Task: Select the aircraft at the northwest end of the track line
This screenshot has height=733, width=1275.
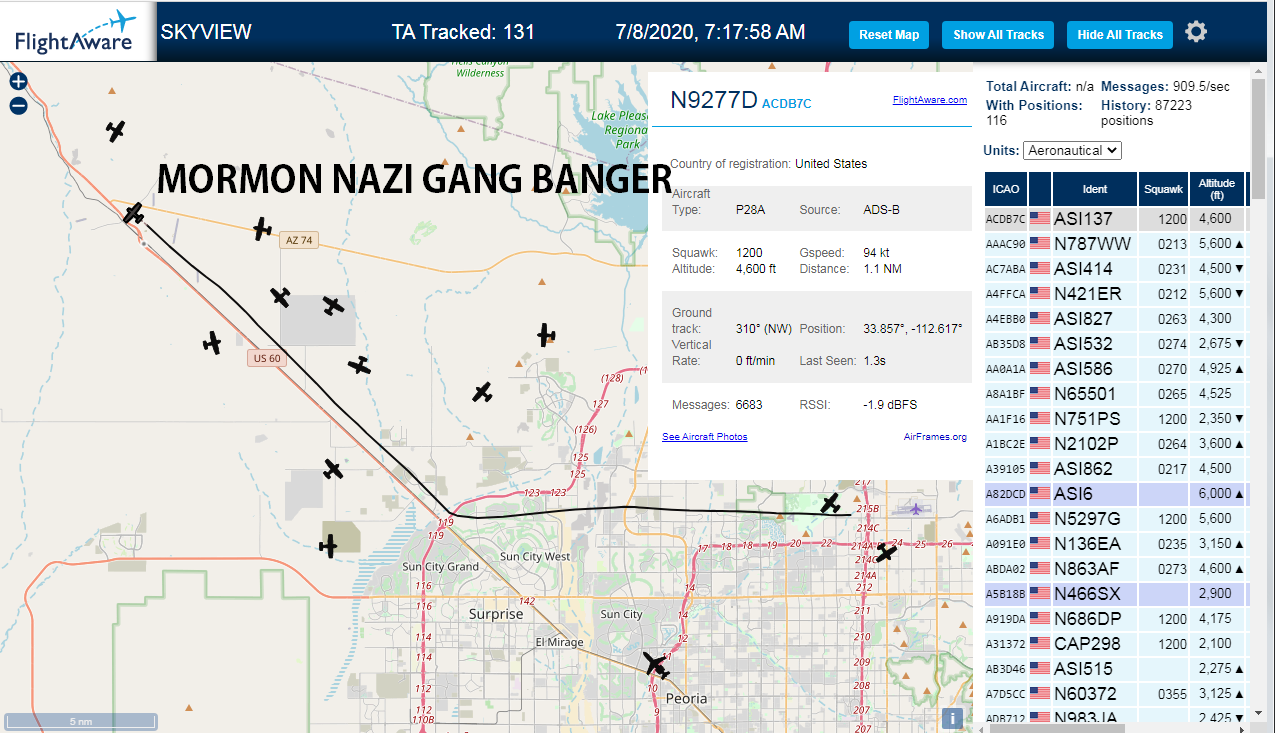Action: [134, 213]
